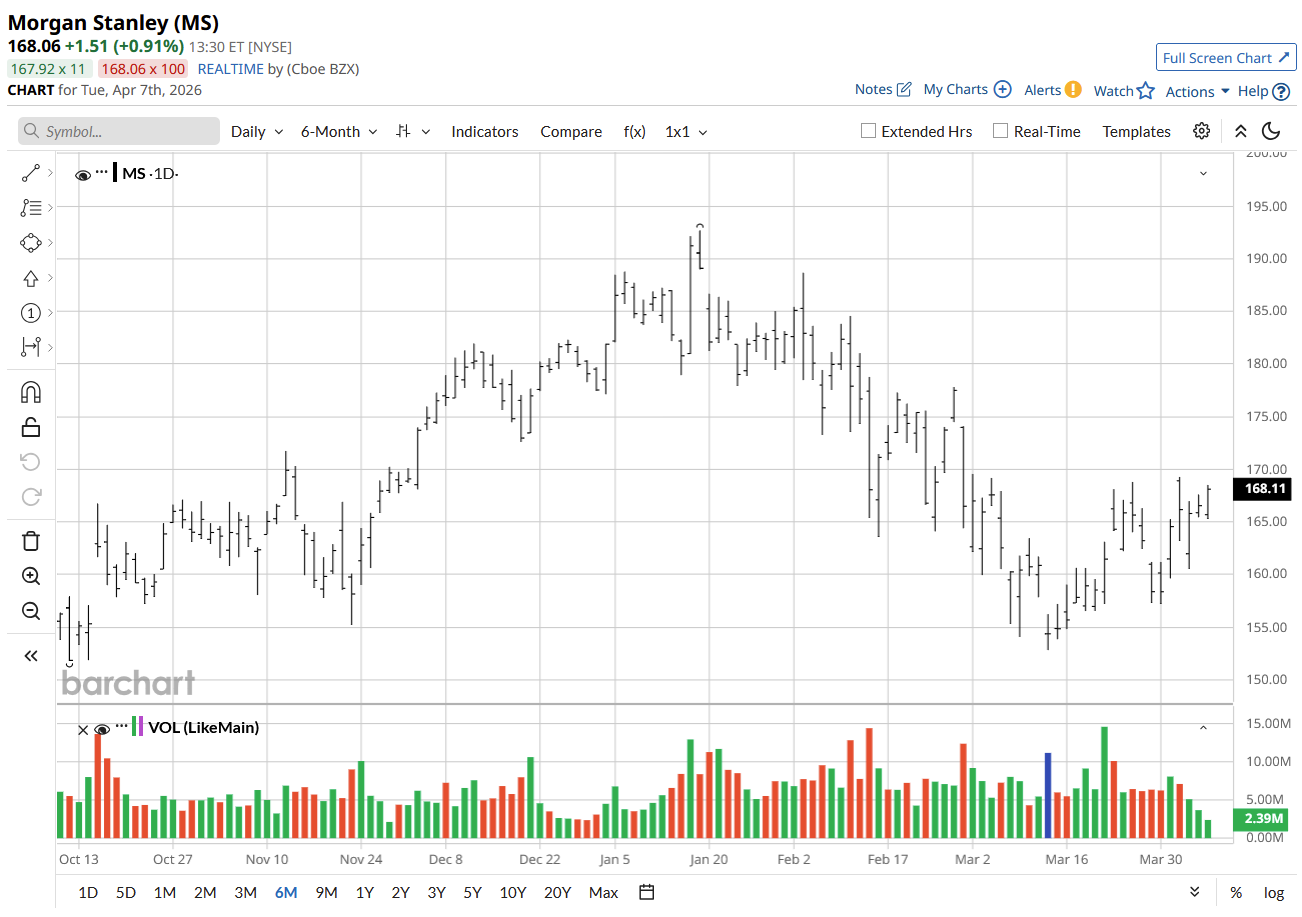
Task: Choose the polygon shape drawing tool
Action: 30,243
